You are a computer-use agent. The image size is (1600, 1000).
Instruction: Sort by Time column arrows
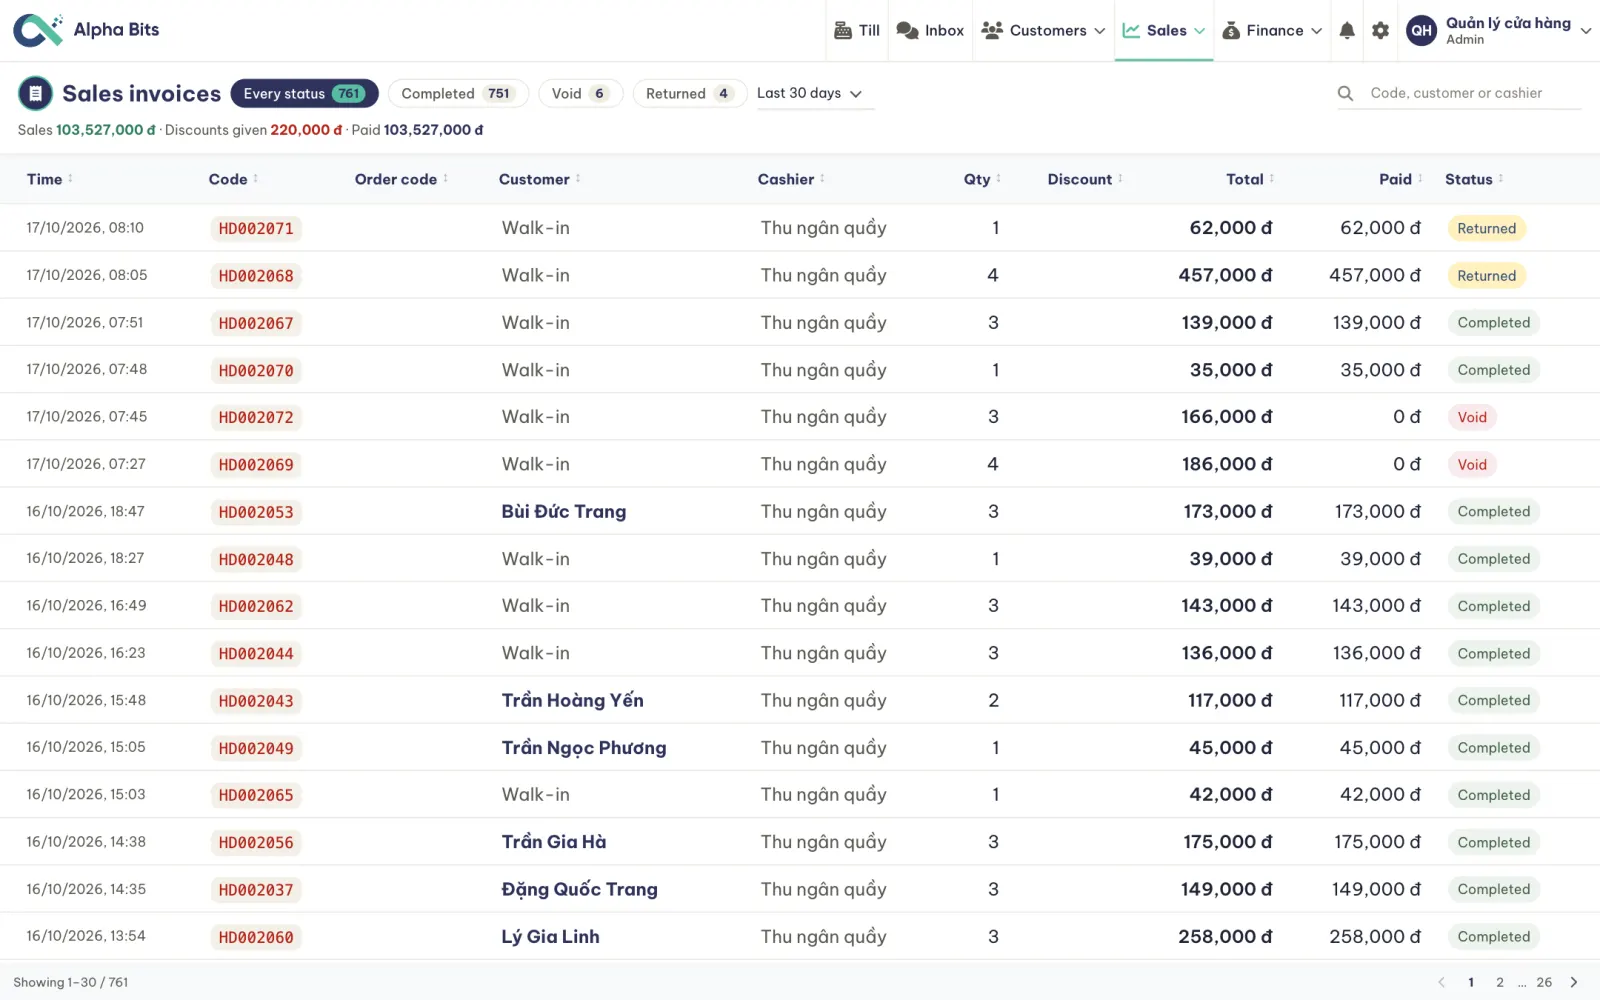click(70, 179)
